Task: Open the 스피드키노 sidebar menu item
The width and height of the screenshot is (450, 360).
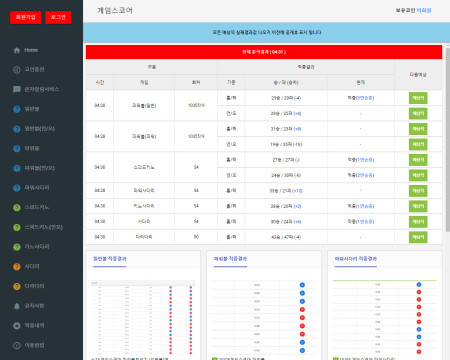Action: (x=37, y=207)
